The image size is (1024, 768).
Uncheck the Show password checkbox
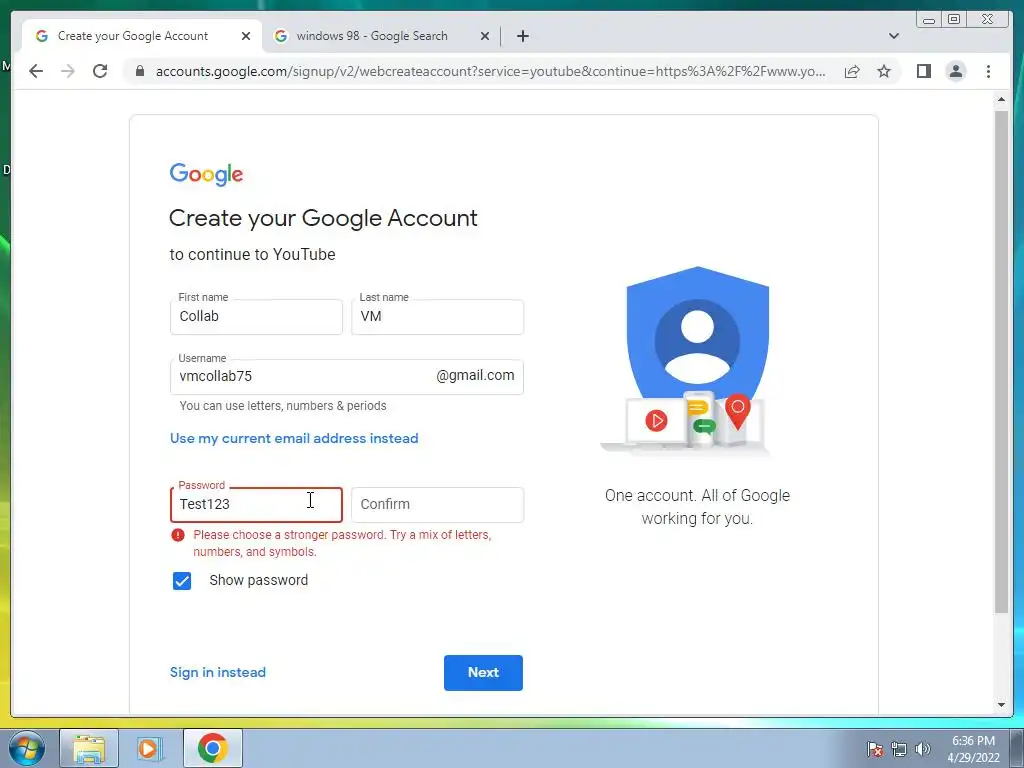182,581
